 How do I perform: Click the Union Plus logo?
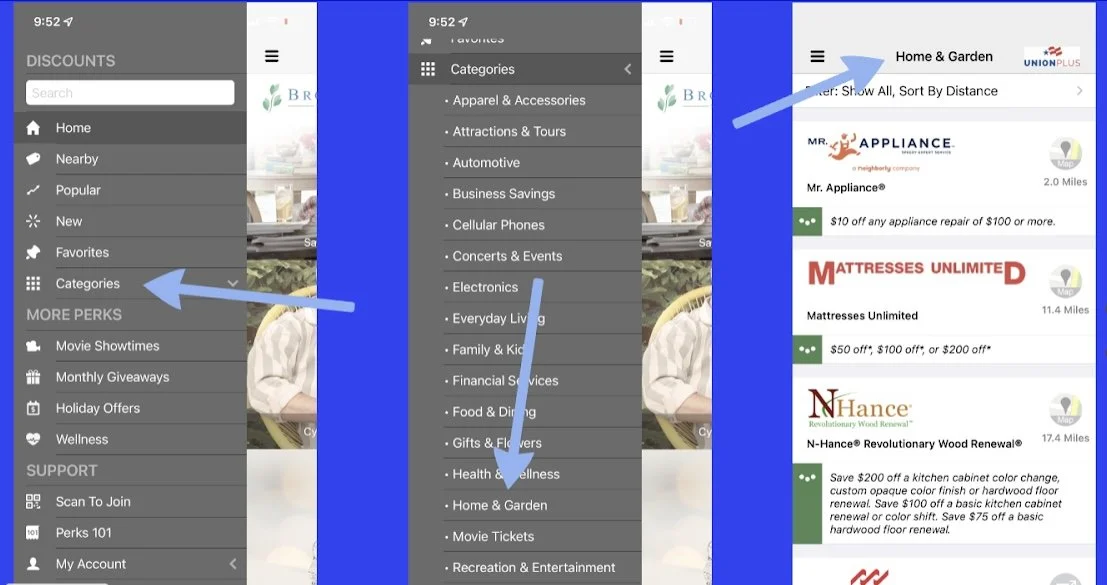coord(1052,57)
